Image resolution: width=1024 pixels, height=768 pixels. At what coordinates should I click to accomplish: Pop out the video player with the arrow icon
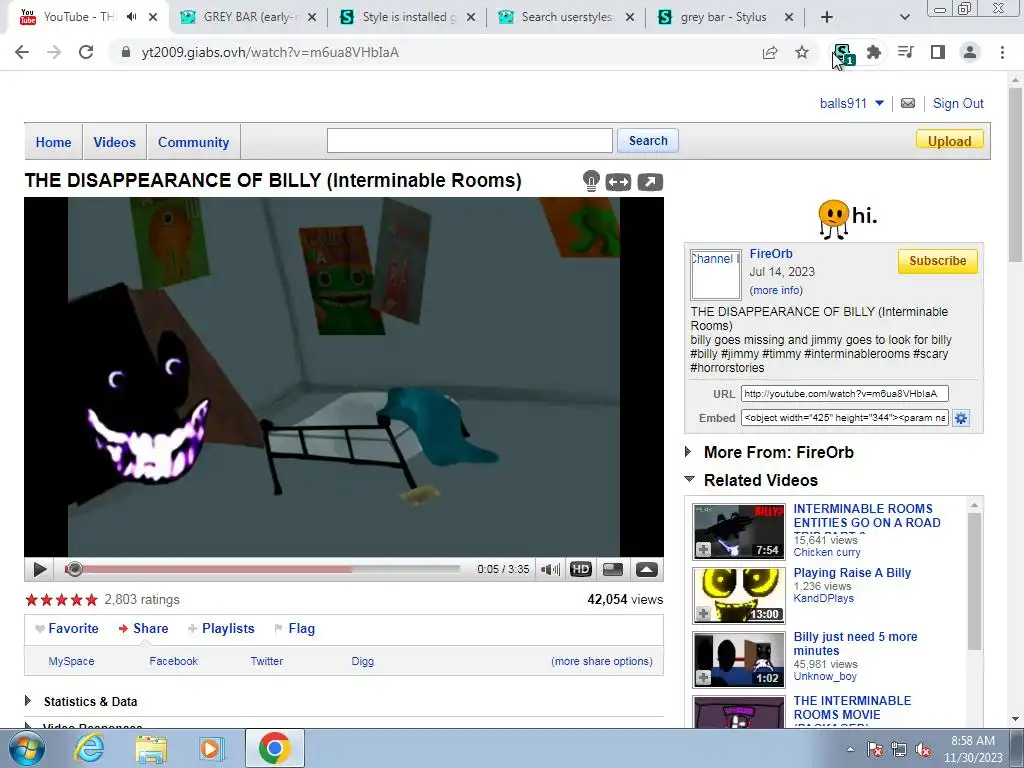(x=650, y=182)
